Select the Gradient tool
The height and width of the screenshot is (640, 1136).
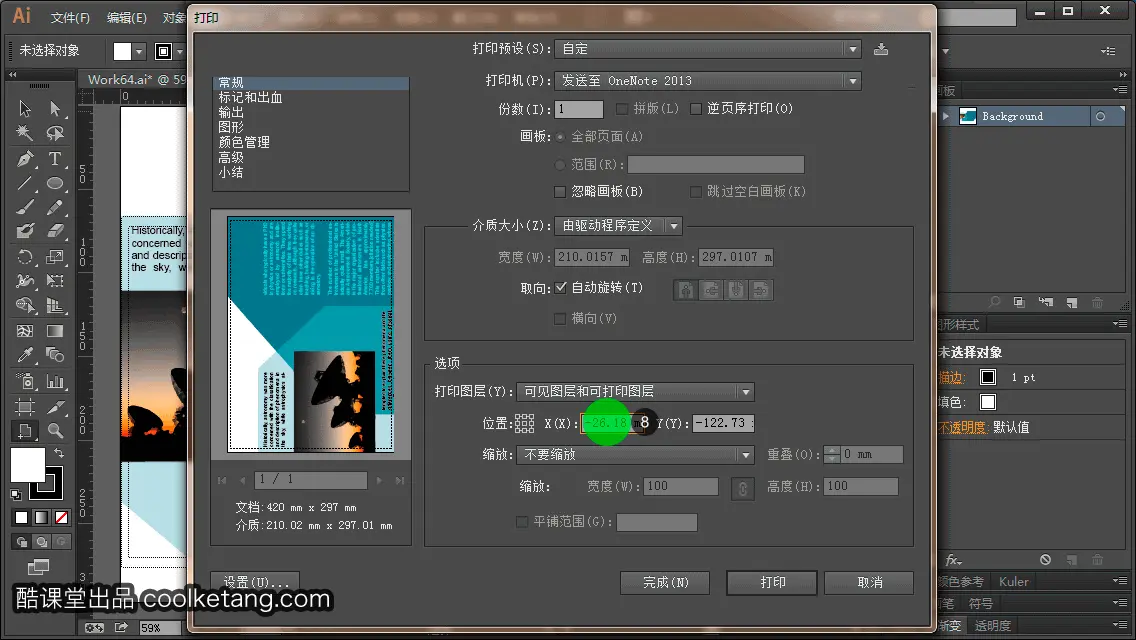pos(55,331)
